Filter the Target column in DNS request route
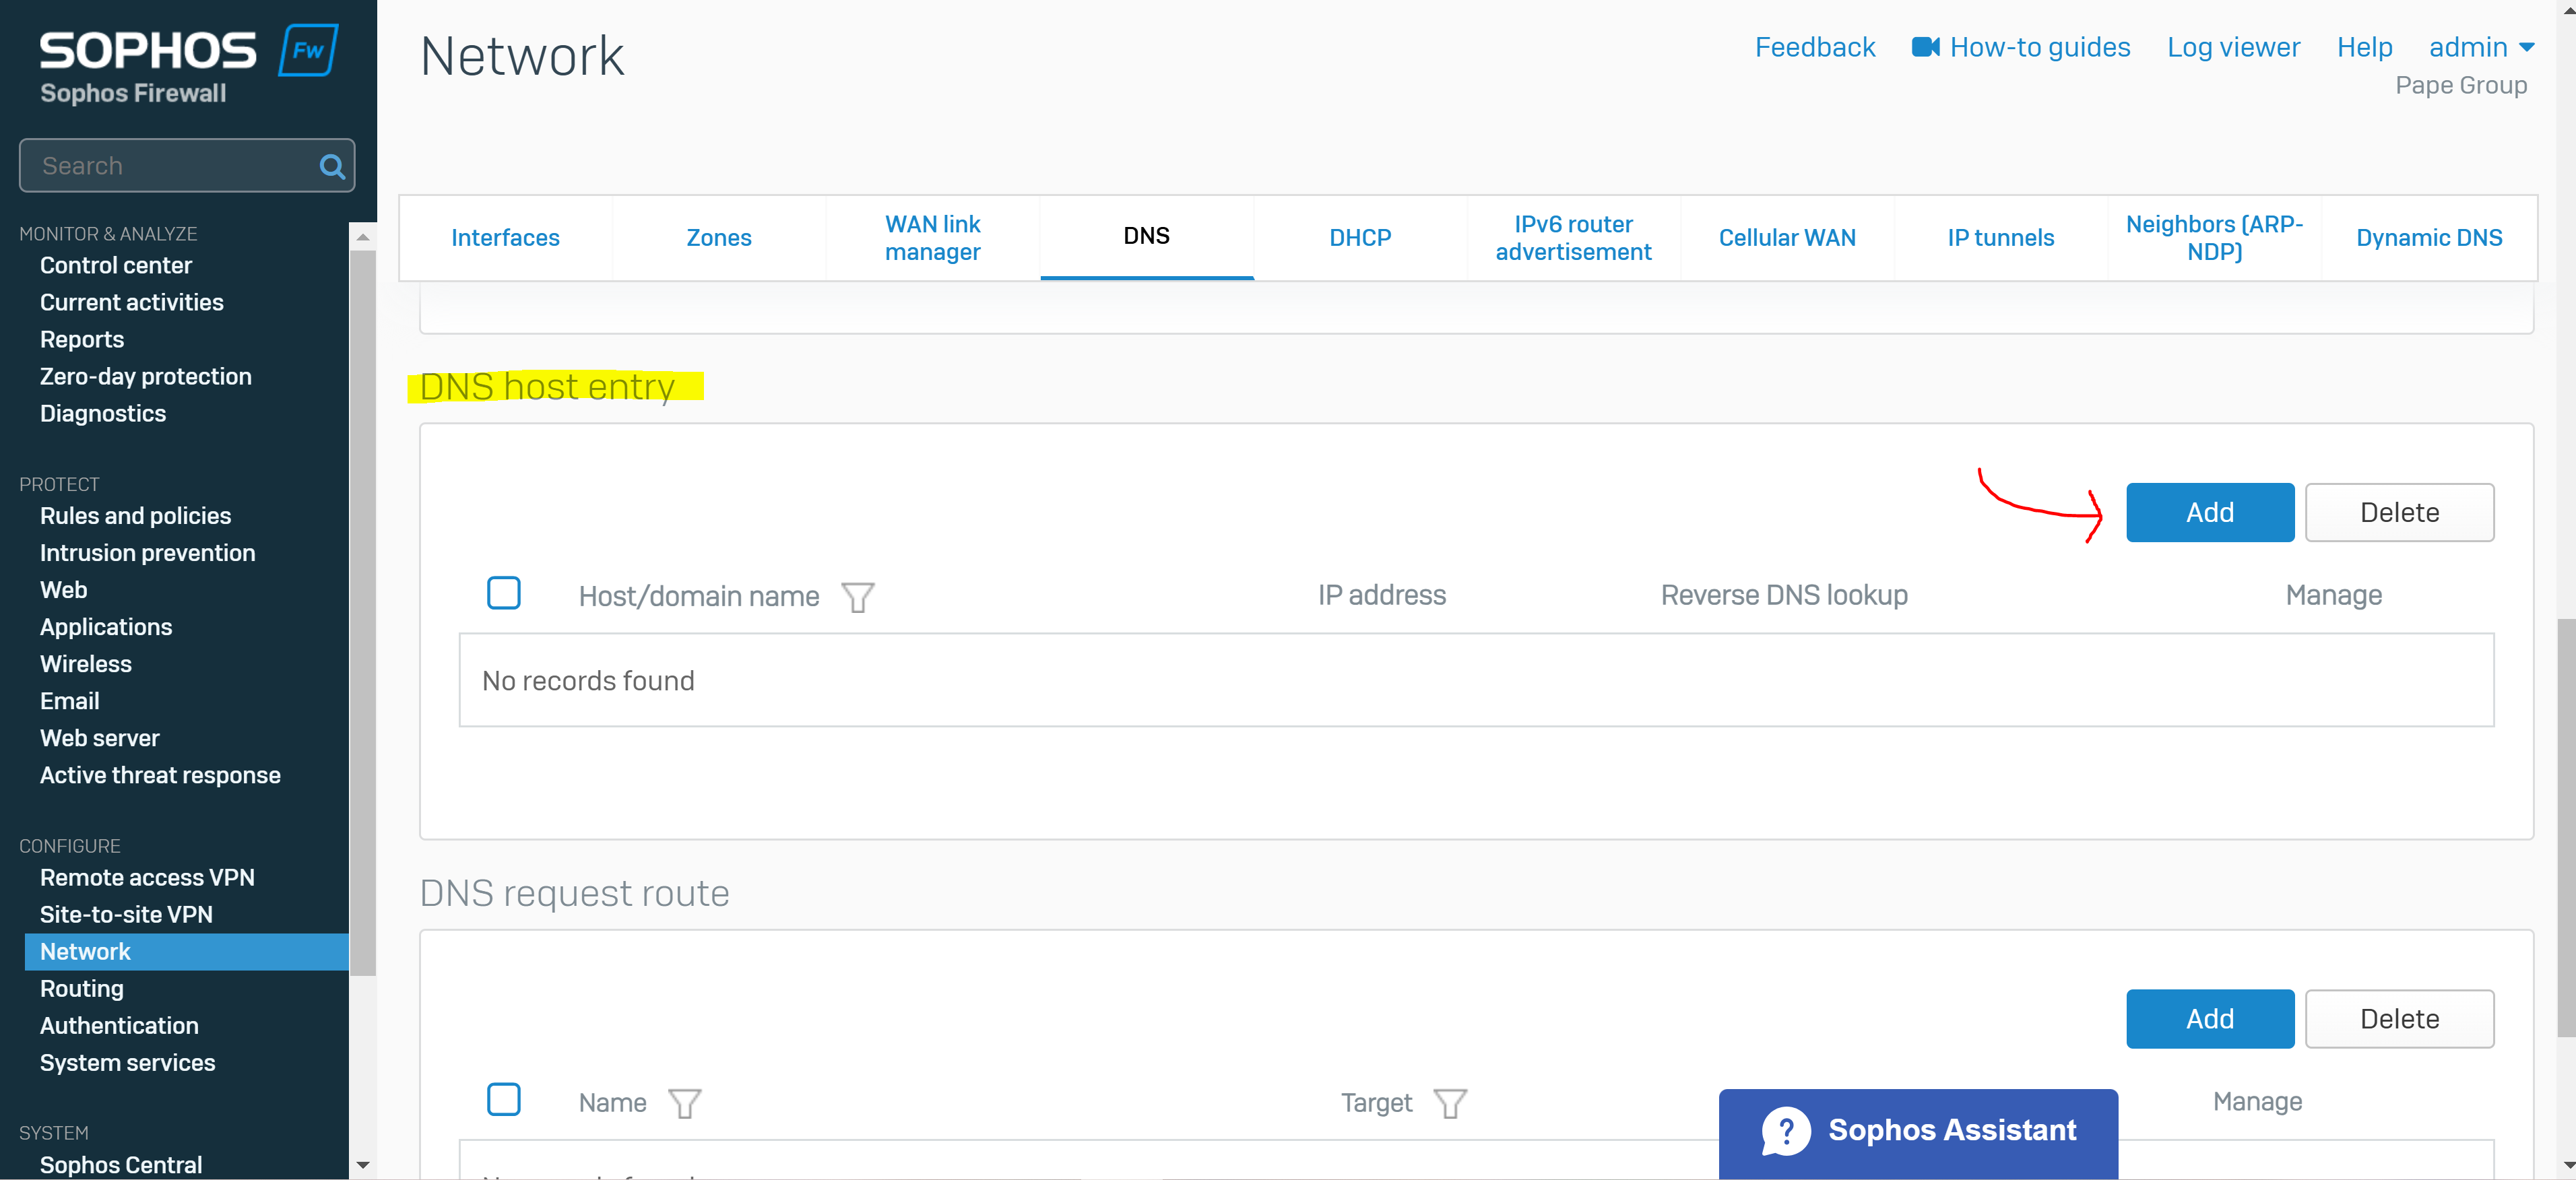 point(1449,1103)
